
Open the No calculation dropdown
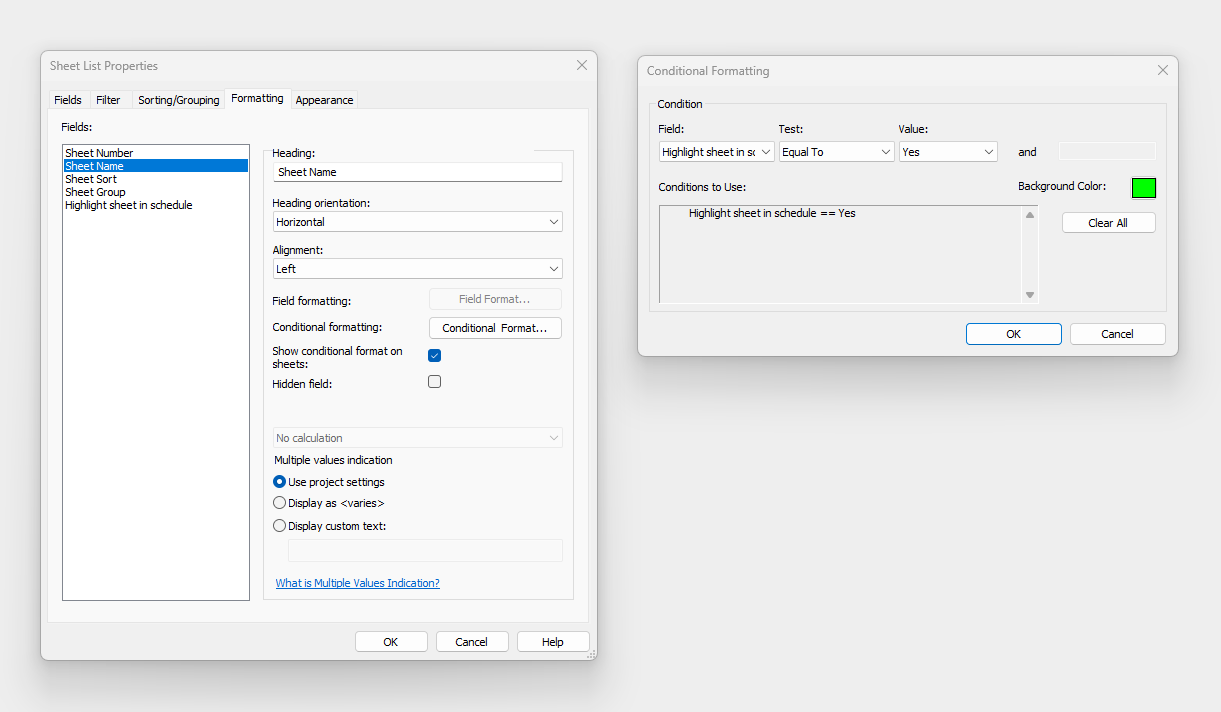[418, 438]
